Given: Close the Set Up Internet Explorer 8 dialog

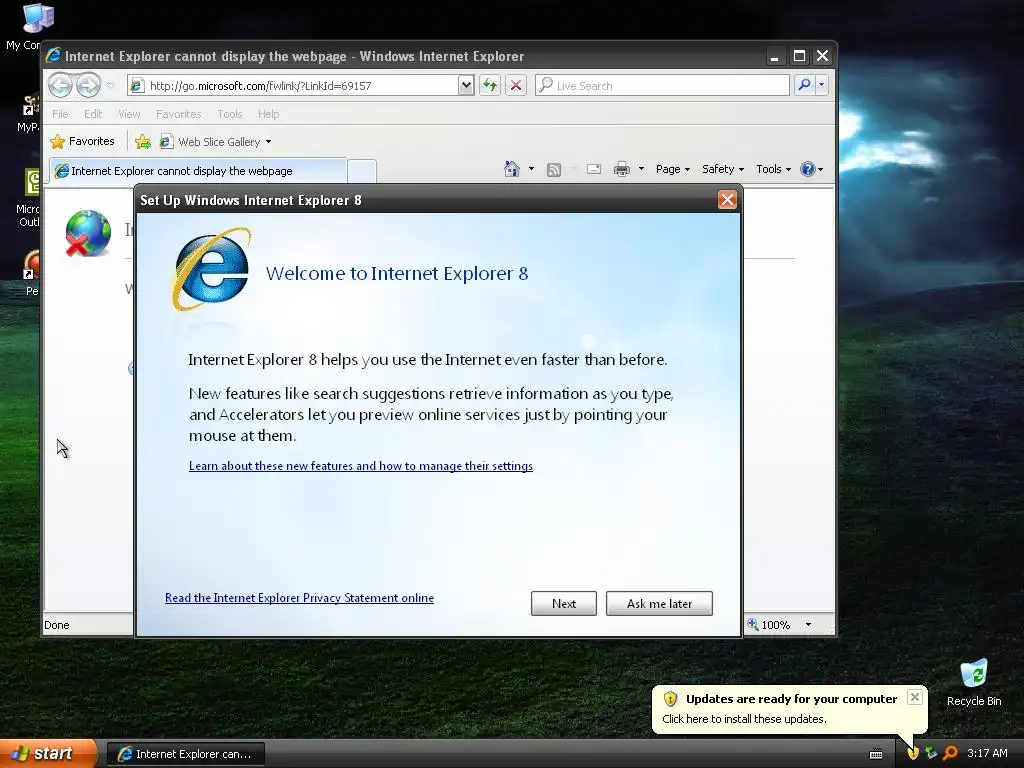Looking at the screenshot, I should coord(727,200).
